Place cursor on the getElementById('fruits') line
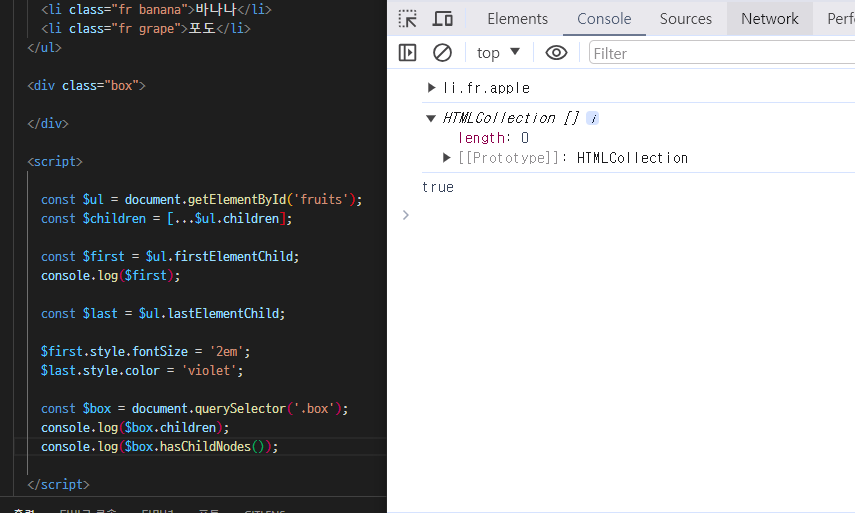855x513 pixels. (202, 200)
